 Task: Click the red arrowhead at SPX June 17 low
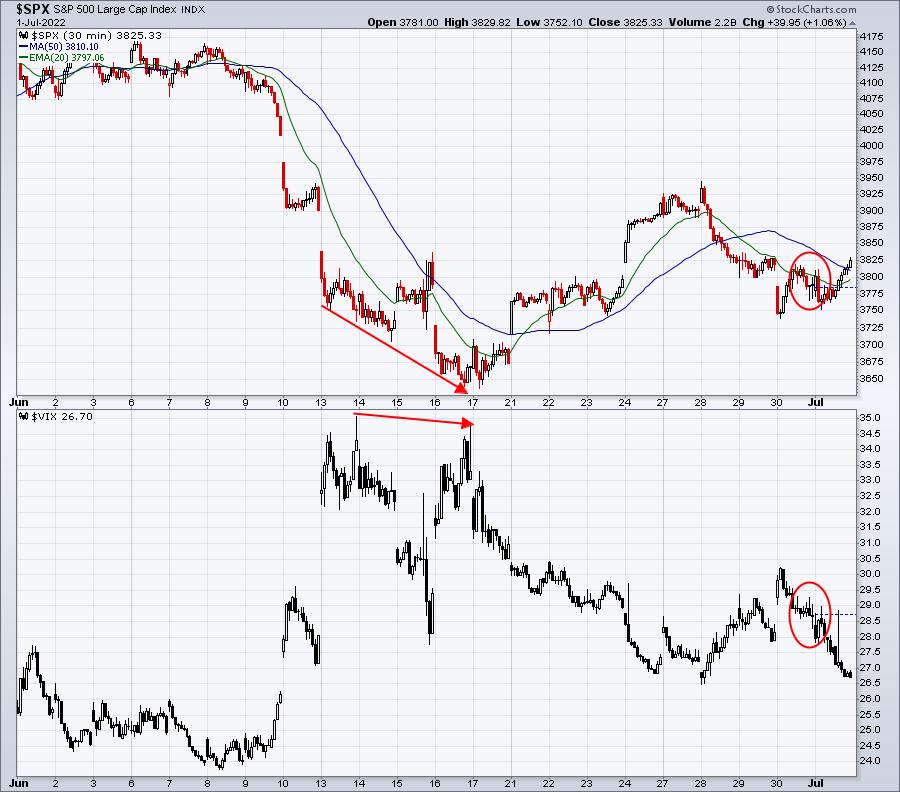[x=463, y=387]
